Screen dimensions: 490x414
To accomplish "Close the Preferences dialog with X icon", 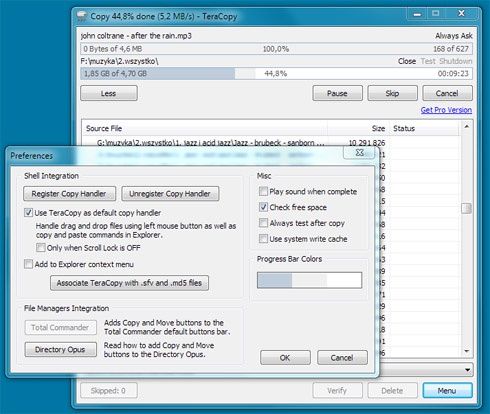I will 359,153.
